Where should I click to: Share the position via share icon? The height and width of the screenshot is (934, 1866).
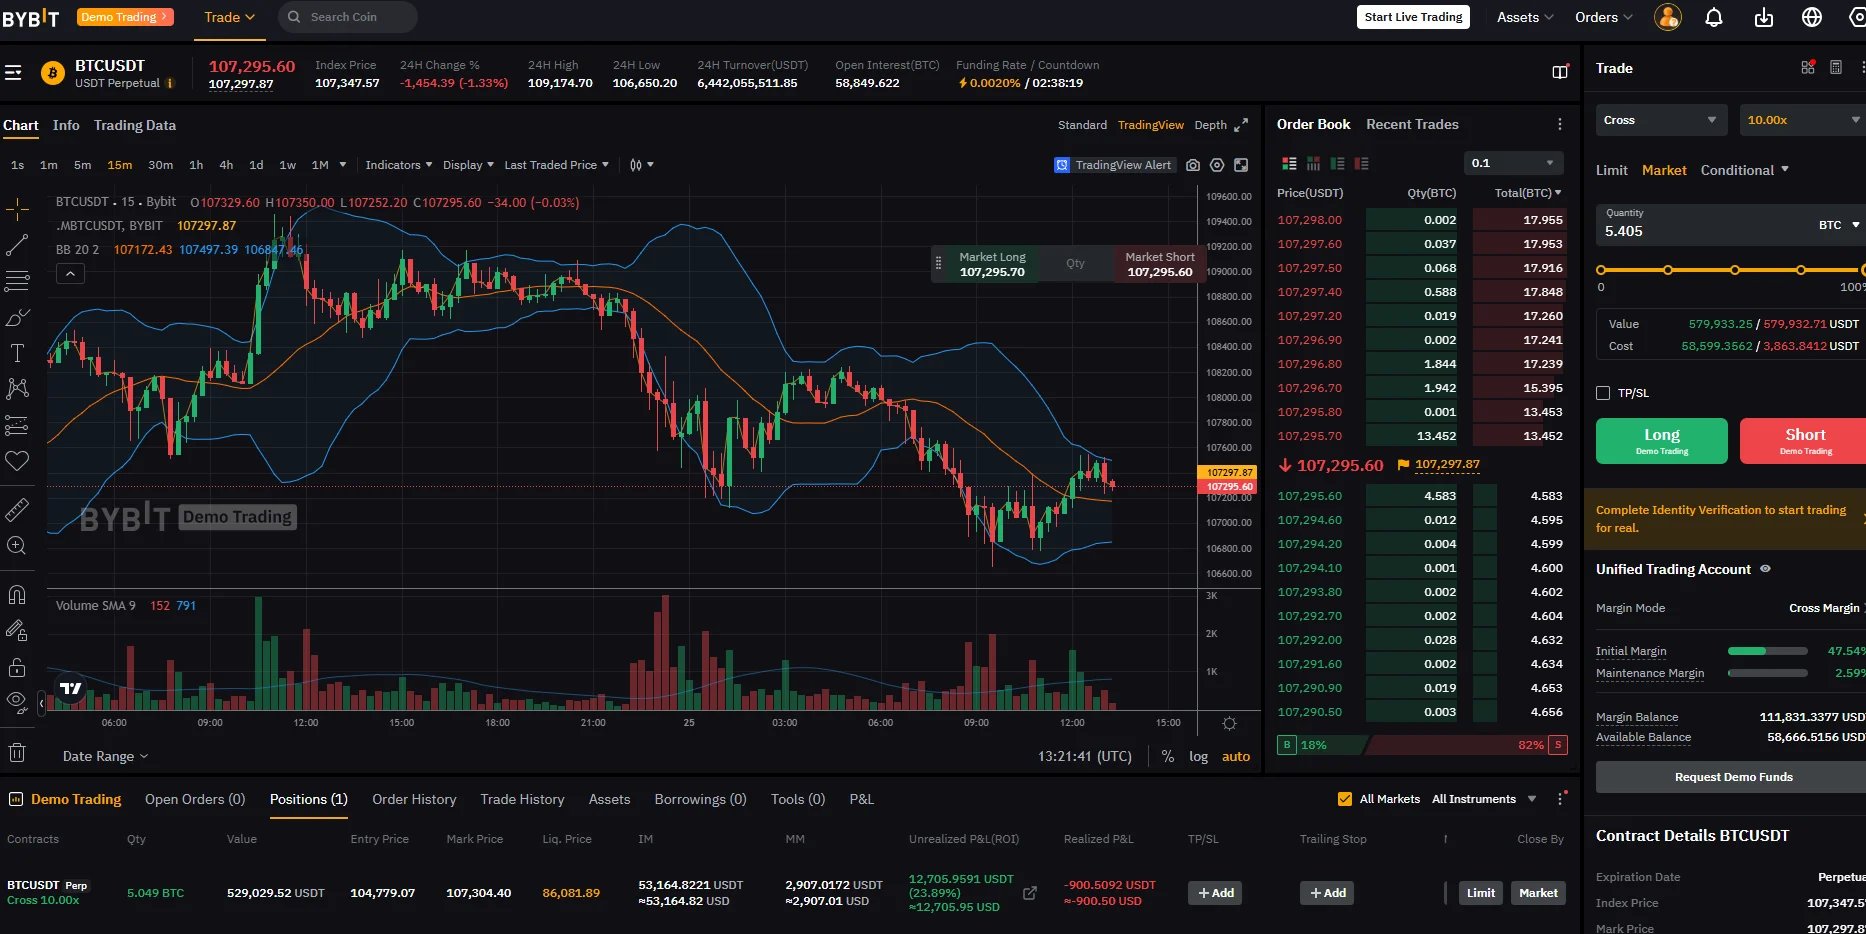pyautogui.click(x=1030, y=893)
